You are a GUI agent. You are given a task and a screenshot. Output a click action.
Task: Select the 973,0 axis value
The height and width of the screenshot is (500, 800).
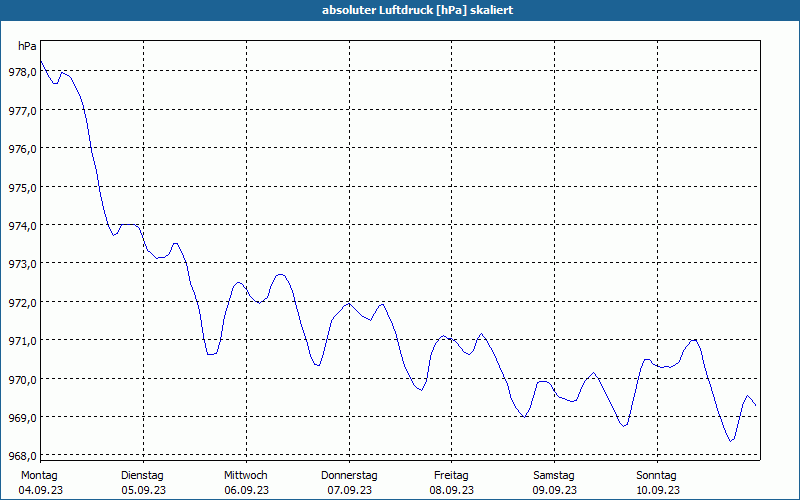pos(23,264)
